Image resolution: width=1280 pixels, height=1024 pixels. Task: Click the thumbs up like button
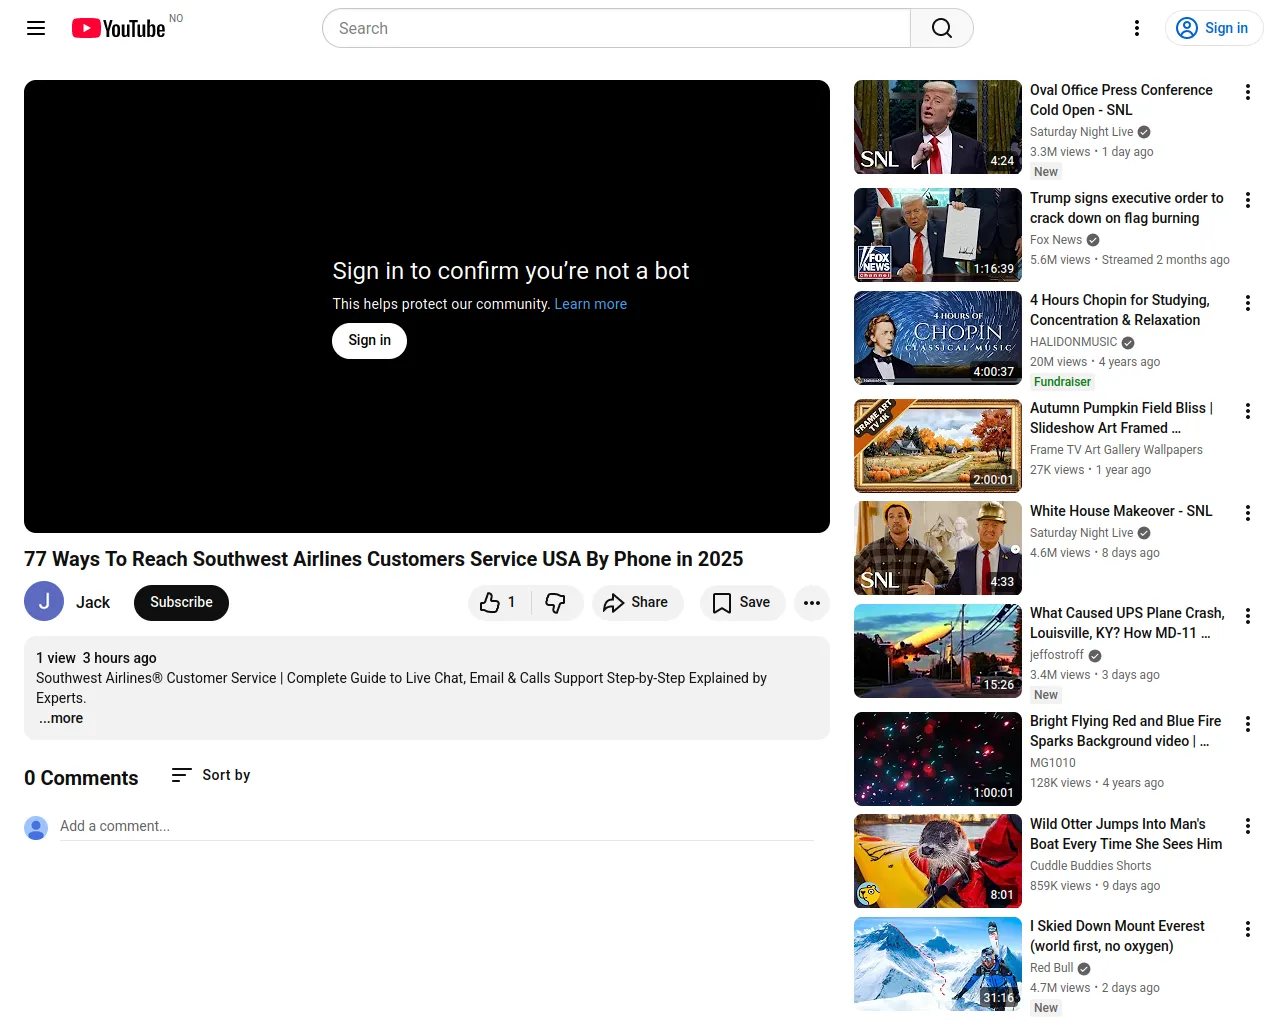498,602
